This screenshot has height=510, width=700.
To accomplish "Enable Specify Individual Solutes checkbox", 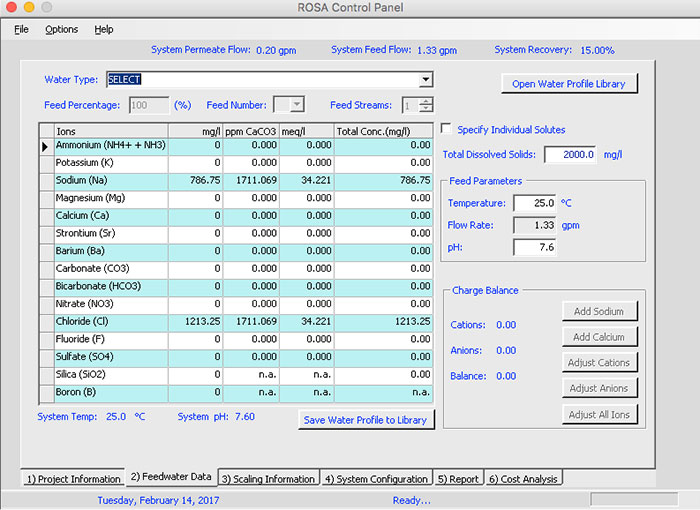I will 447,129.
